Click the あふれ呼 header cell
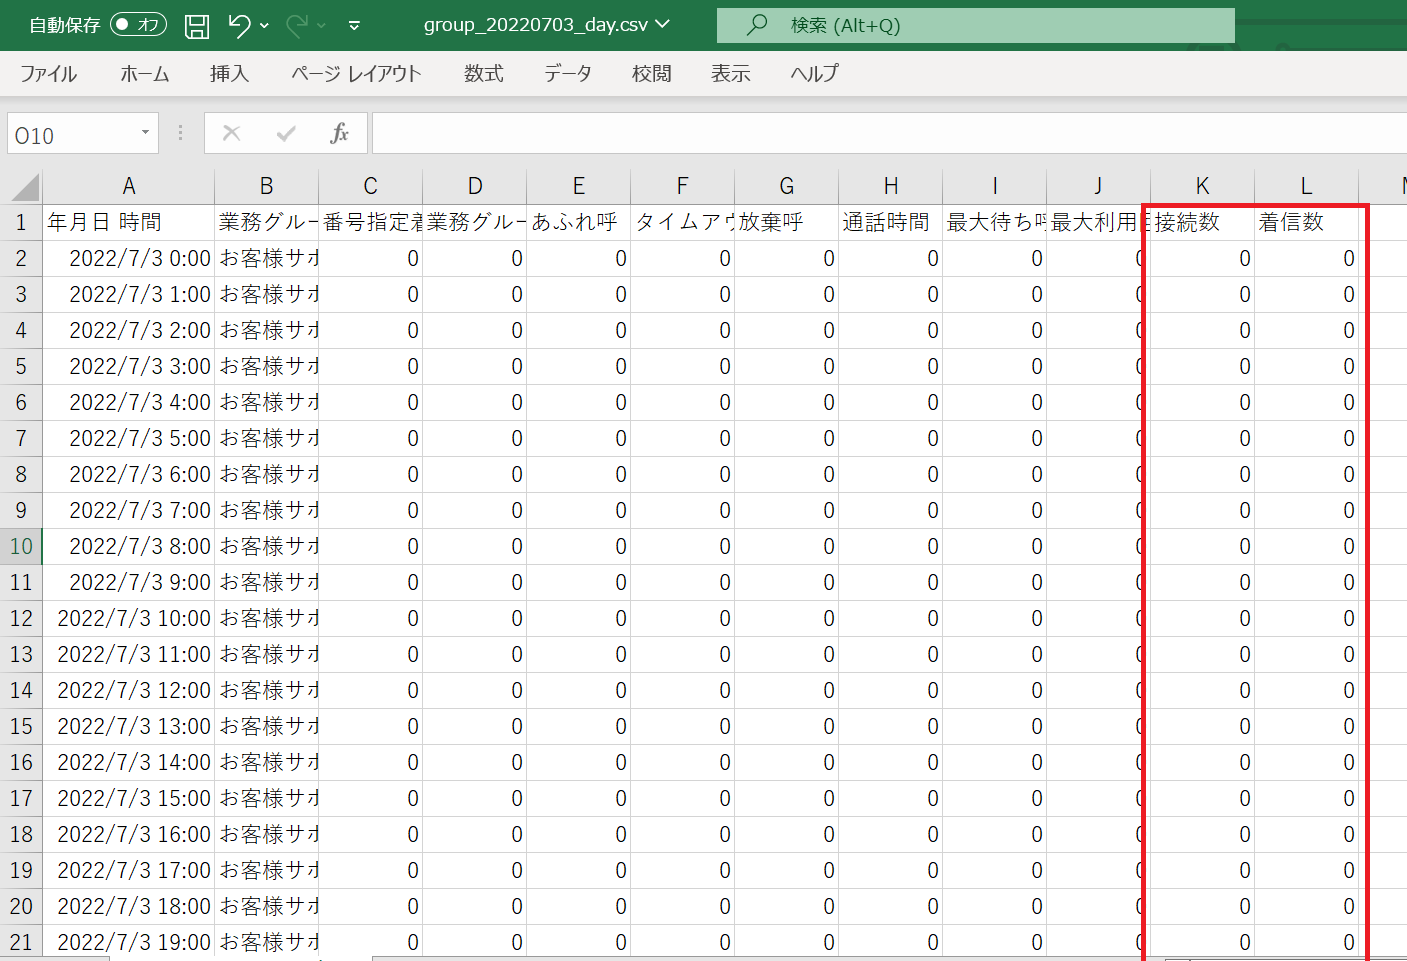Image resolution: width=1407 pixels, height=961 pixels. click(579, 222)
